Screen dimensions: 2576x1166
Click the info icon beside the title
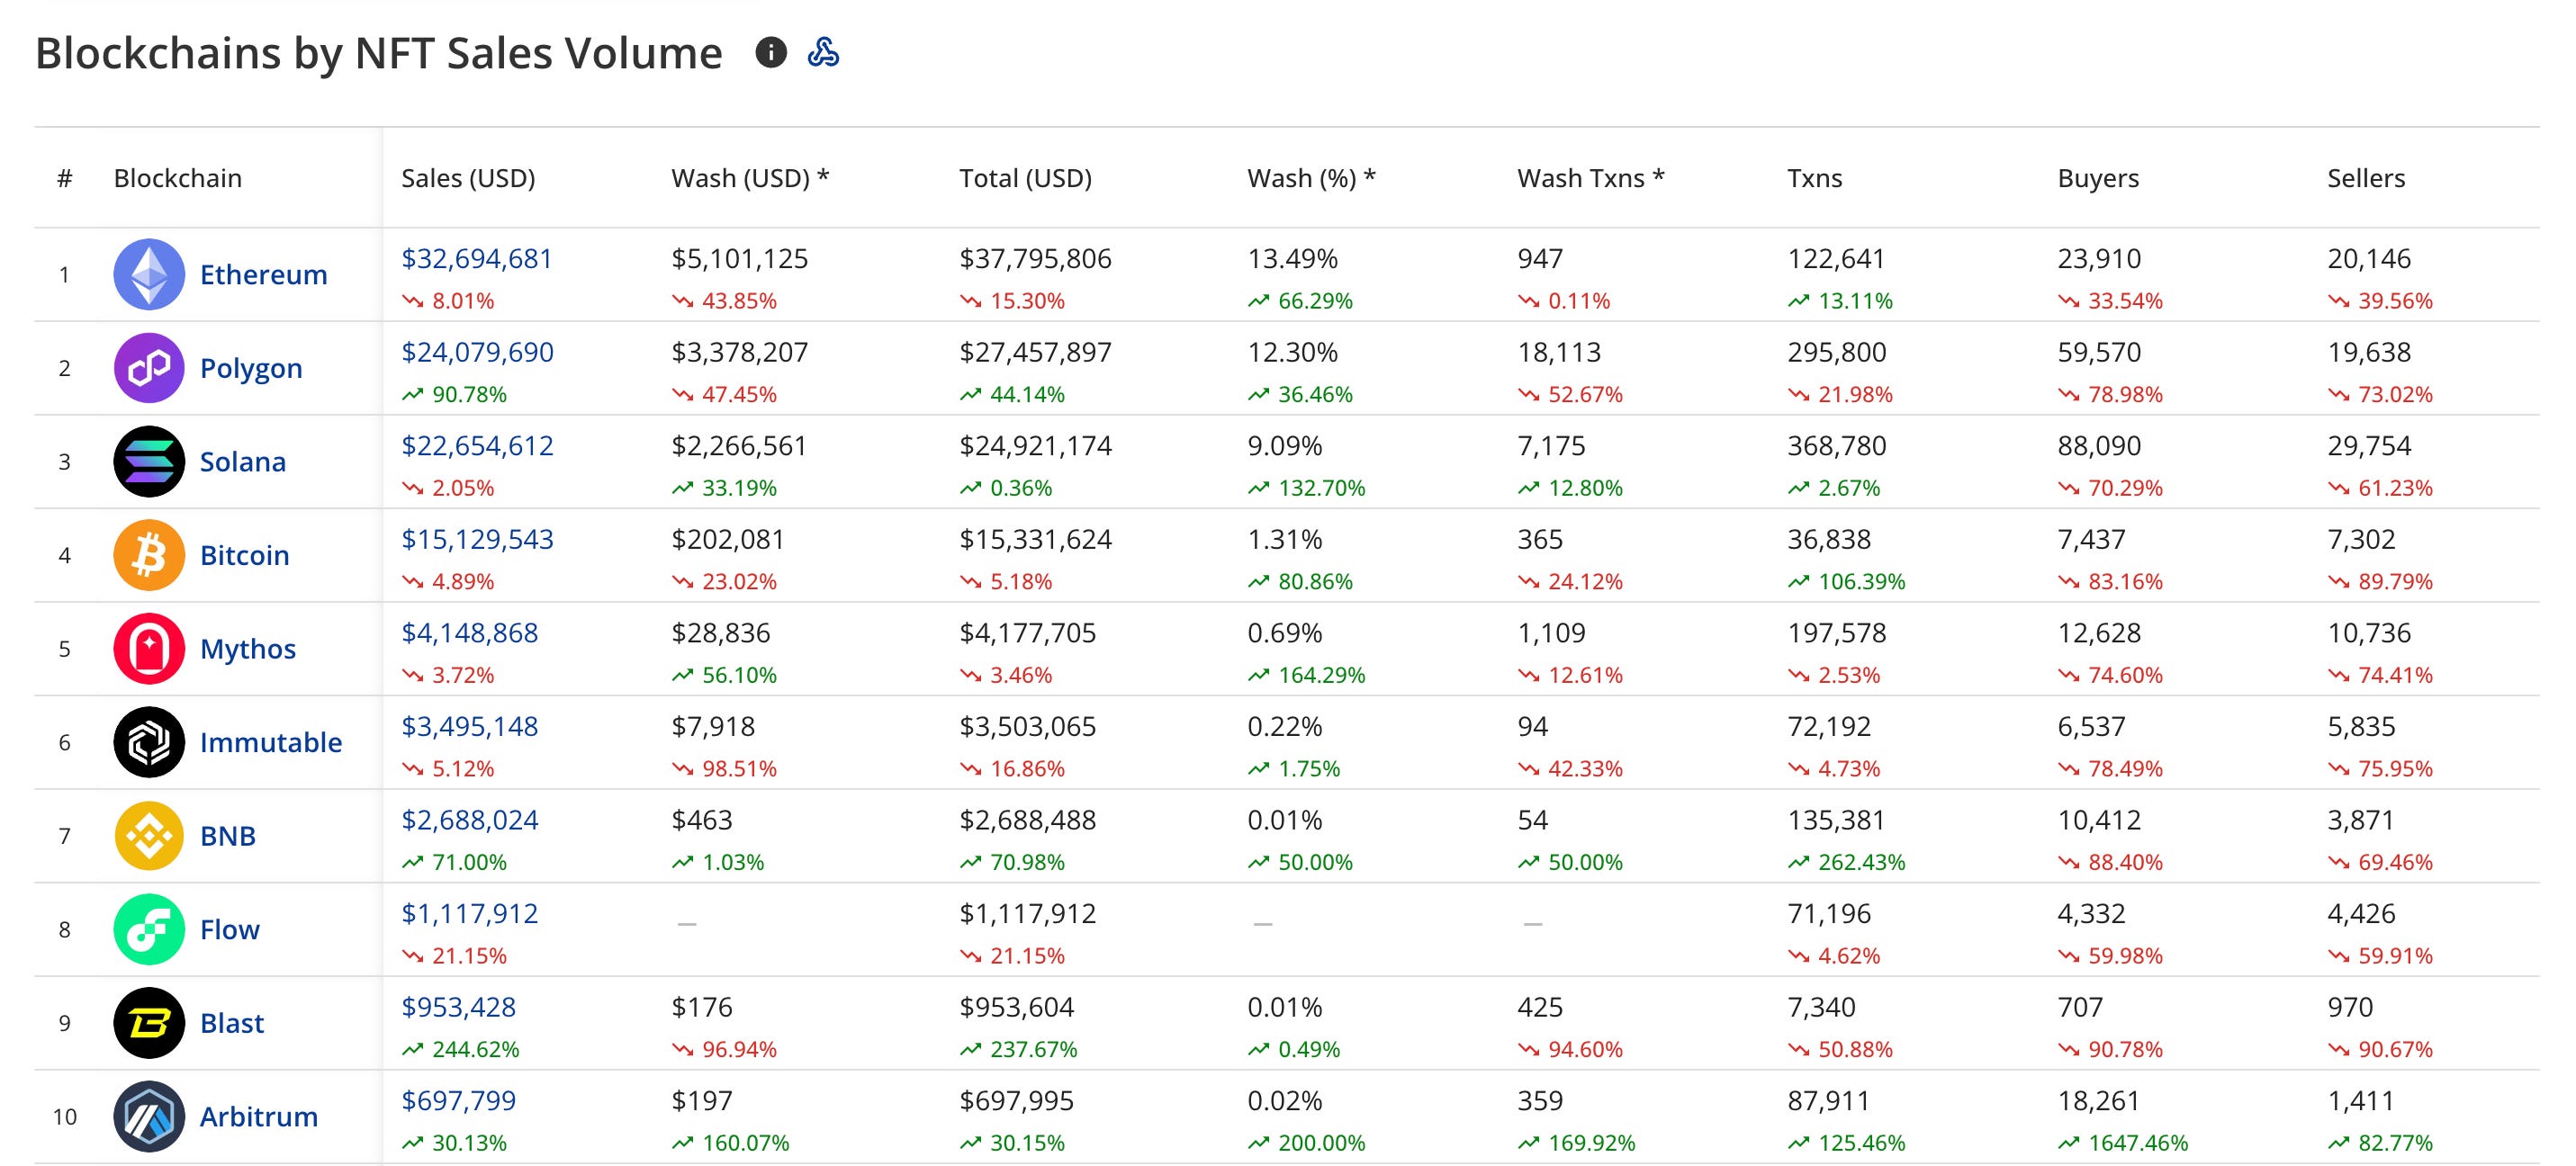tap(770, 52)
